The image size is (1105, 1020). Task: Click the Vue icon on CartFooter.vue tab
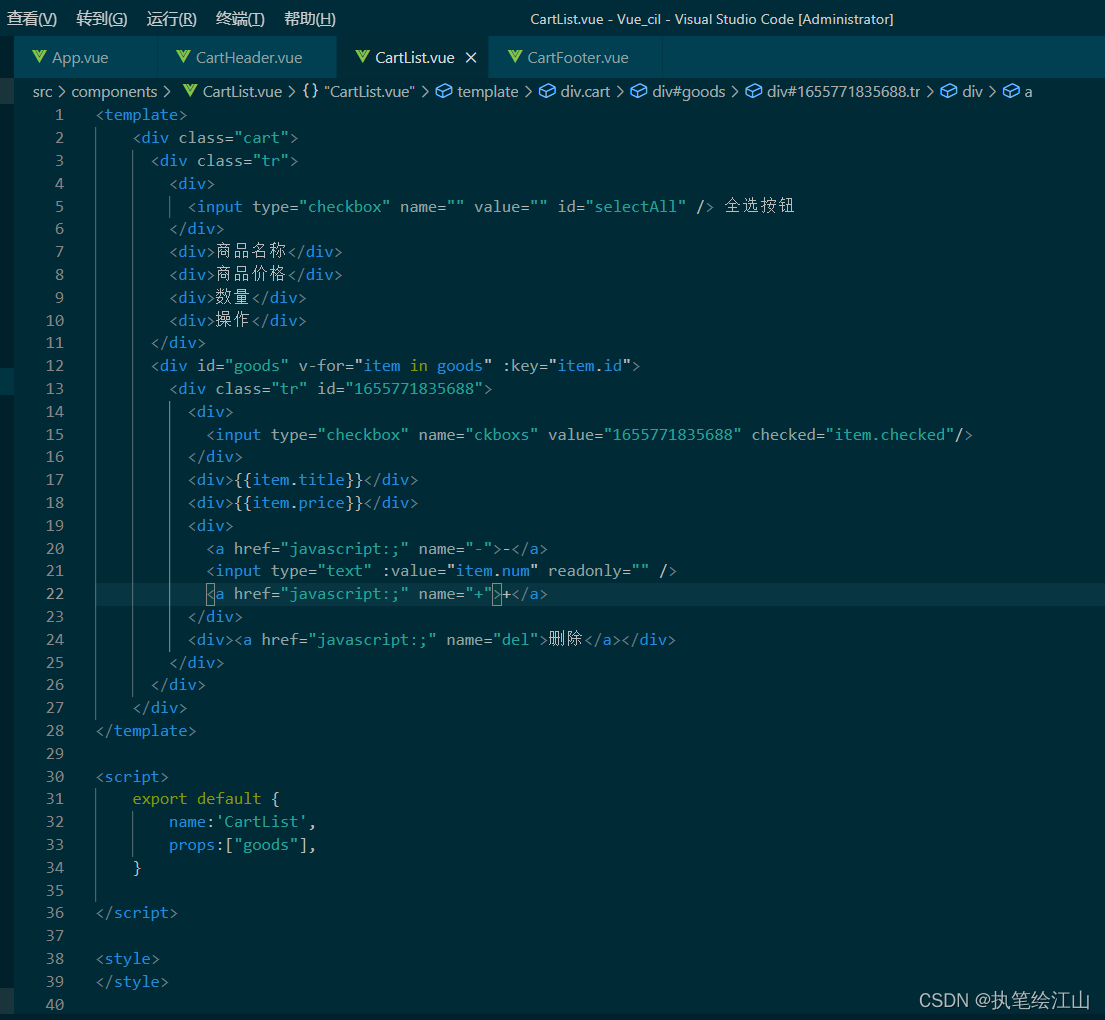pos(515,57)
